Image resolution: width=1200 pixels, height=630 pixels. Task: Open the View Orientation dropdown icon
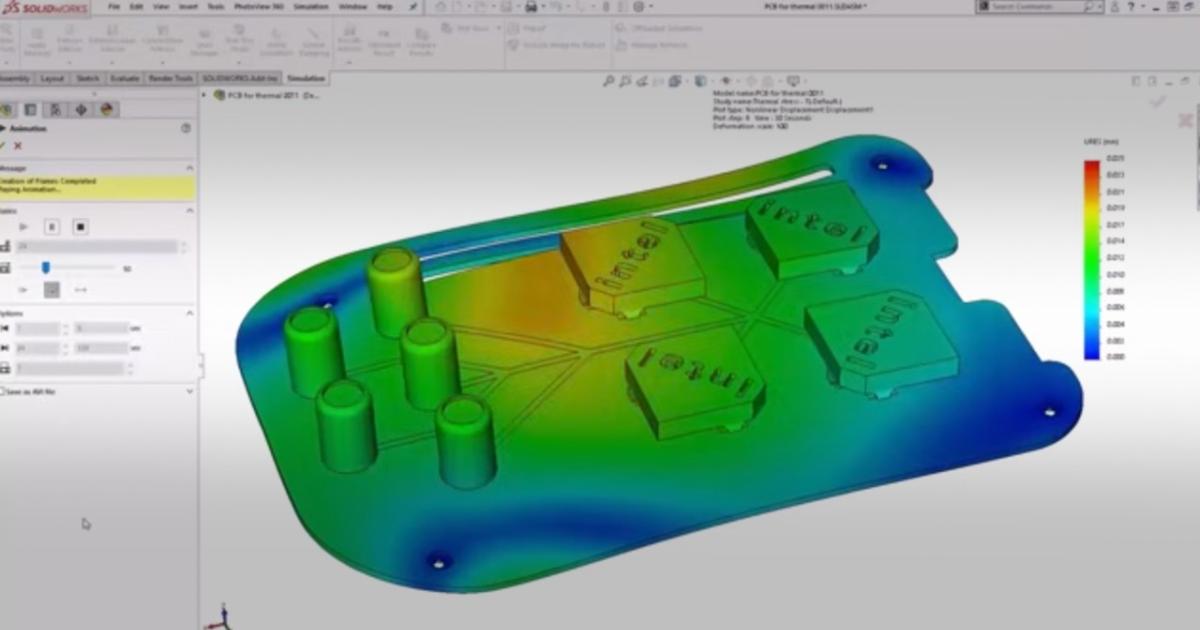675,81
